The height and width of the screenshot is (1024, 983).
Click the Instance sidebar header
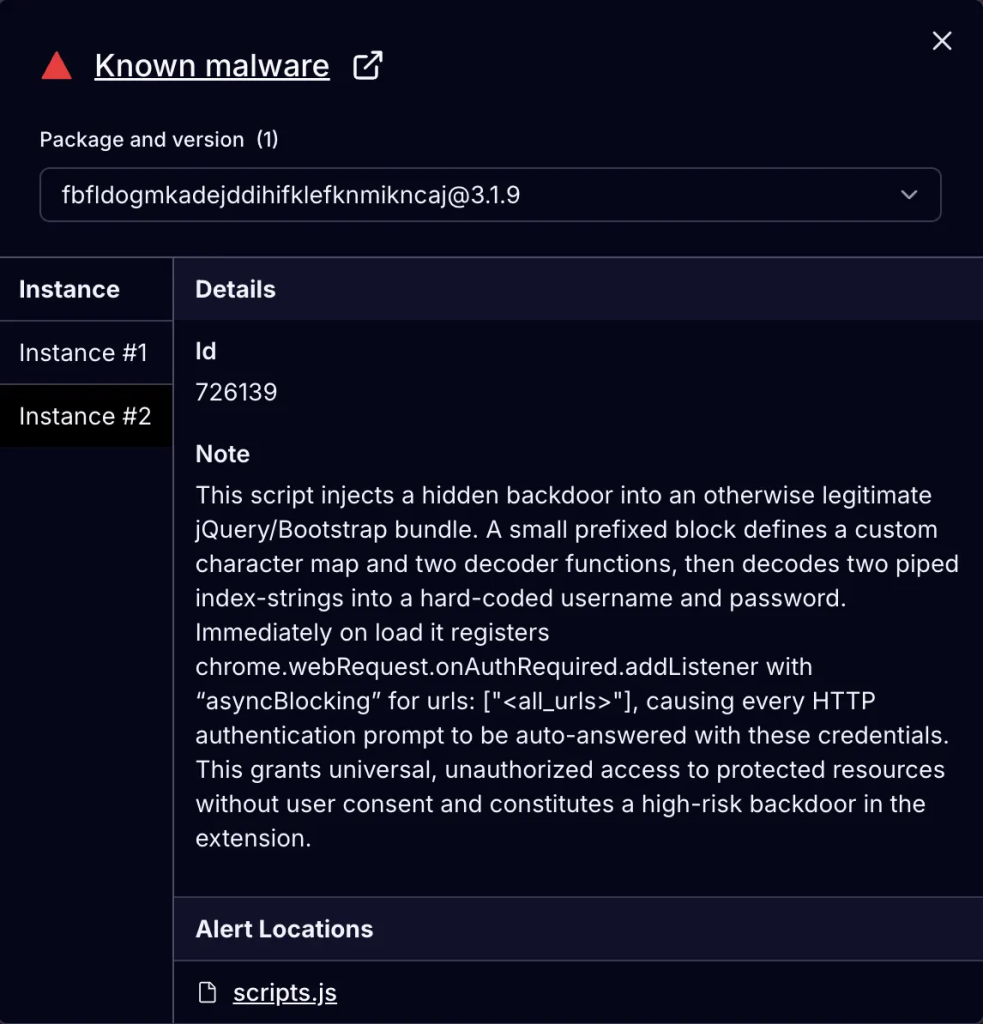(x=68, y=289)
